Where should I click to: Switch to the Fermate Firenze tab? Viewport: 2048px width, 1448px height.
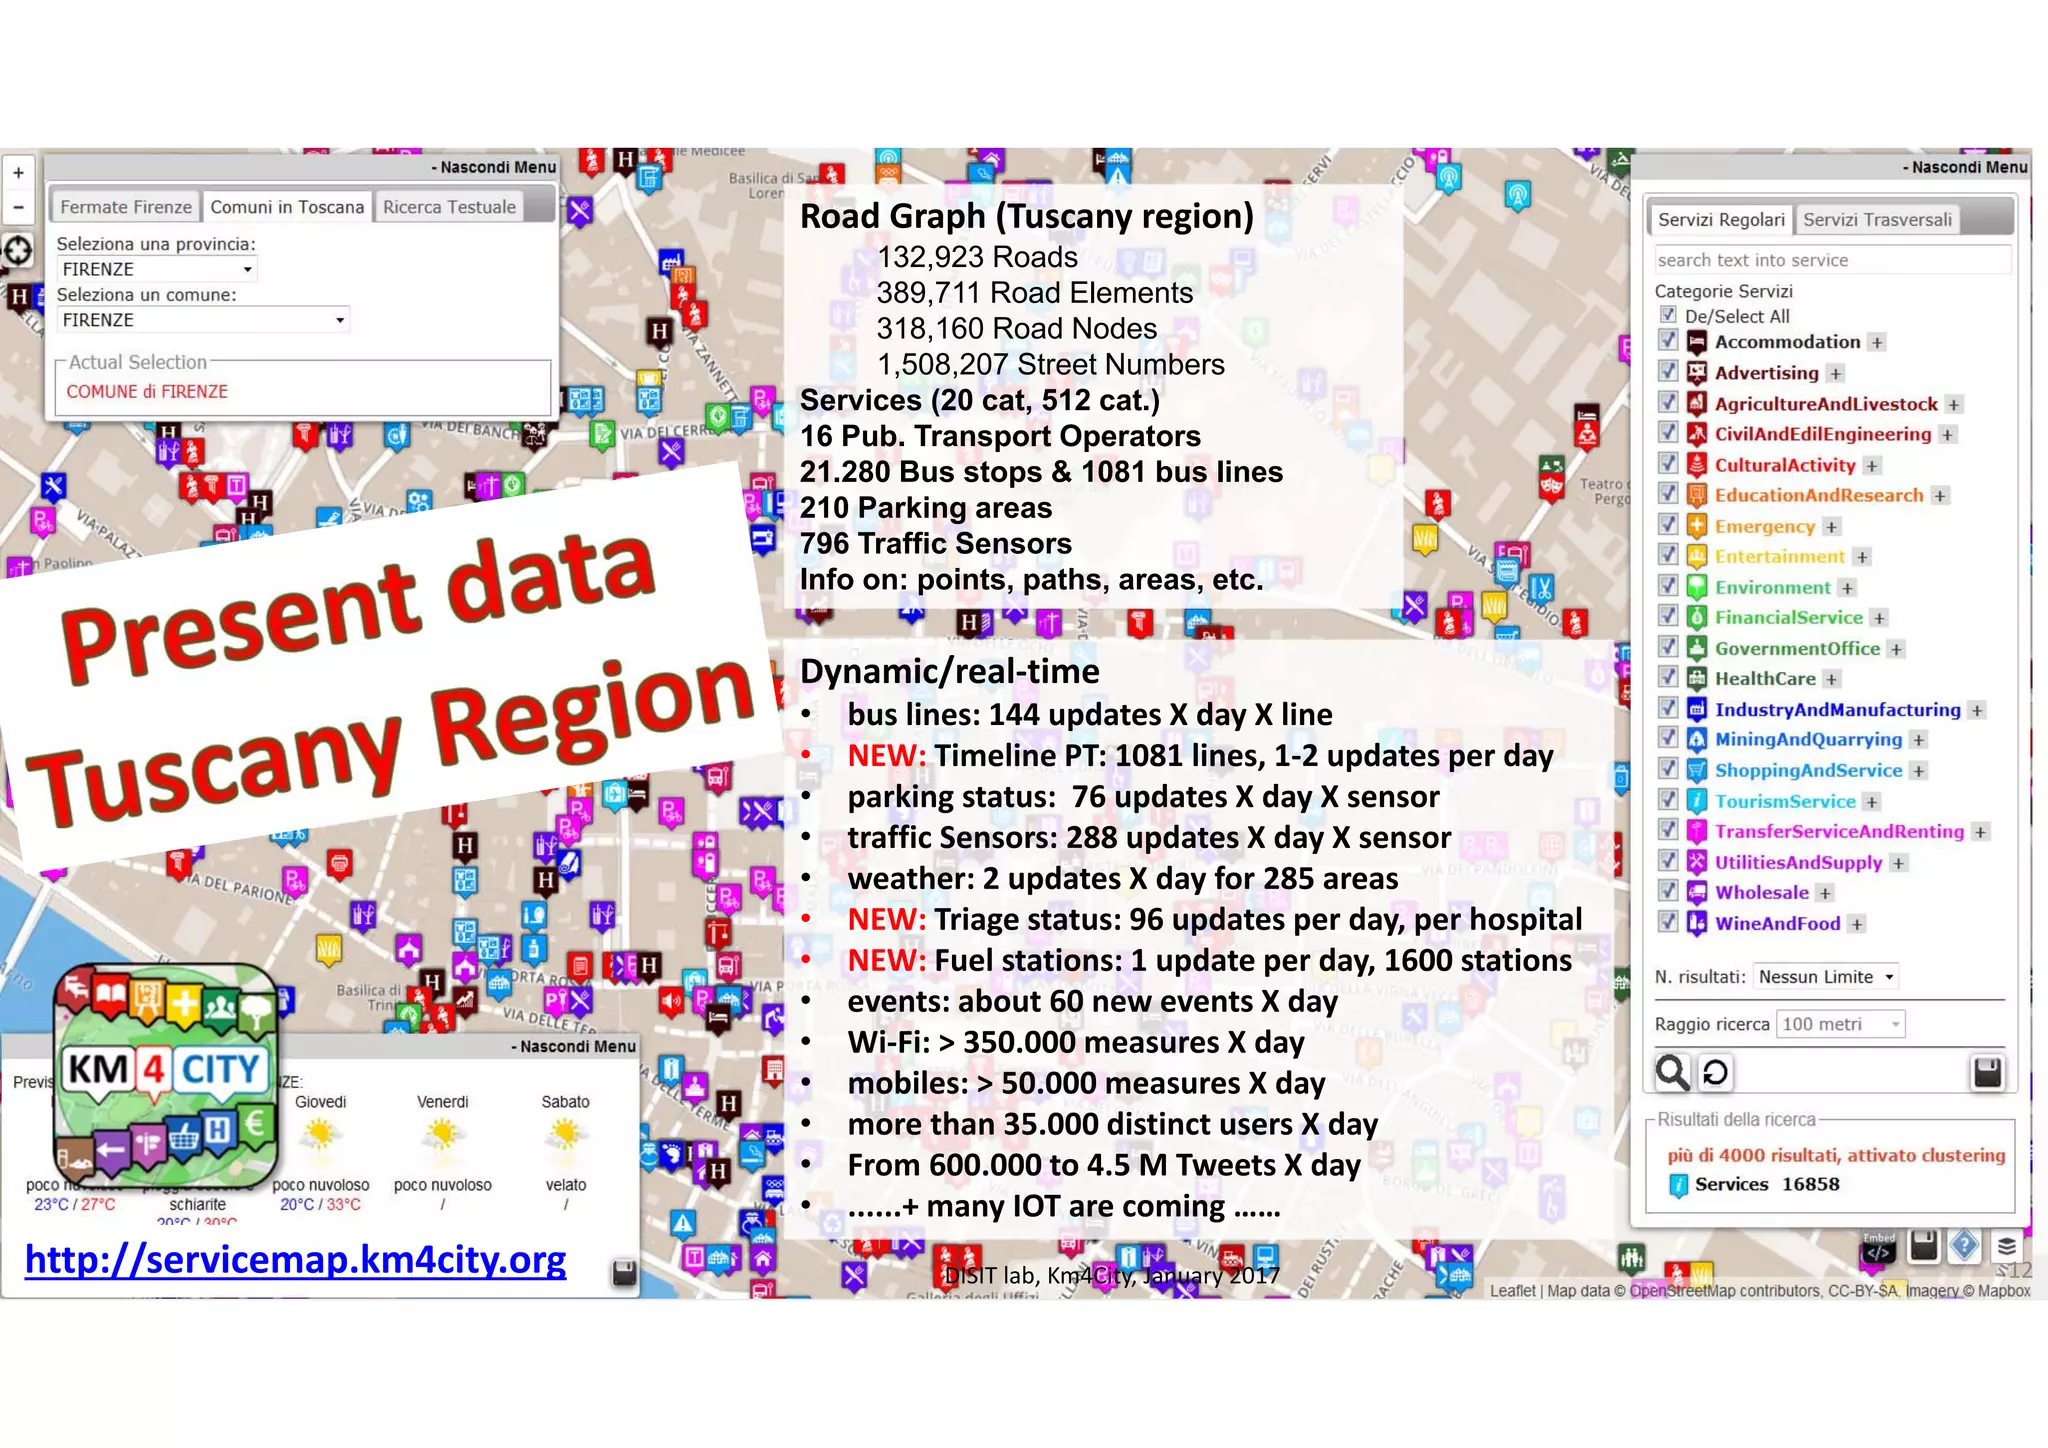(126, 207)
